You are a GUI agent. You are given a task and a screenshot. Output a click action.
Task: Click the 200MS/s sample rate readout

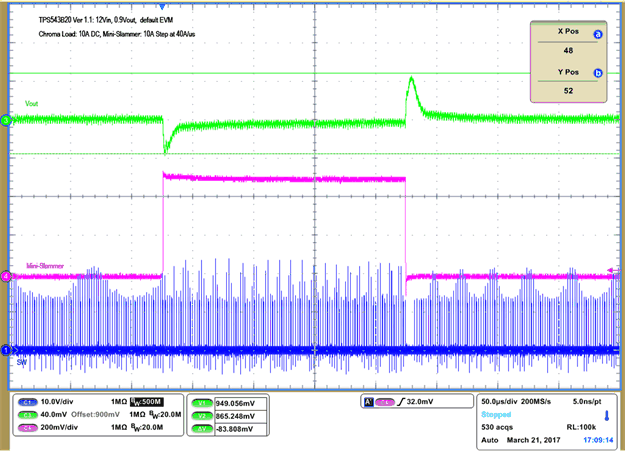click(x=536, y=402)
